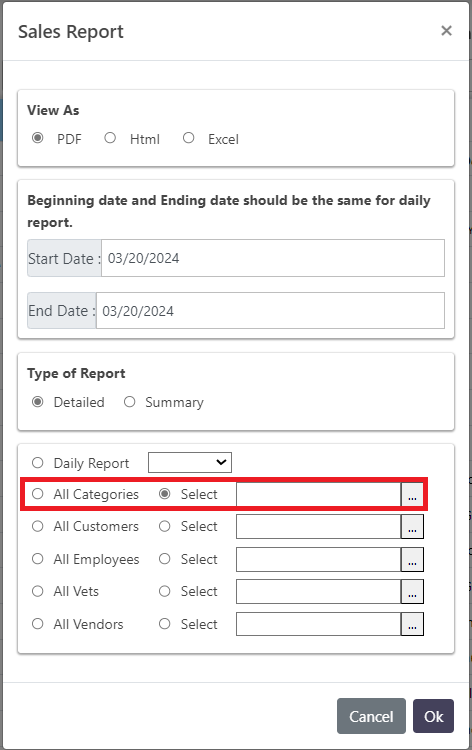Select Html view option
This screenshot has height=750, width=472.
[110, 138]
